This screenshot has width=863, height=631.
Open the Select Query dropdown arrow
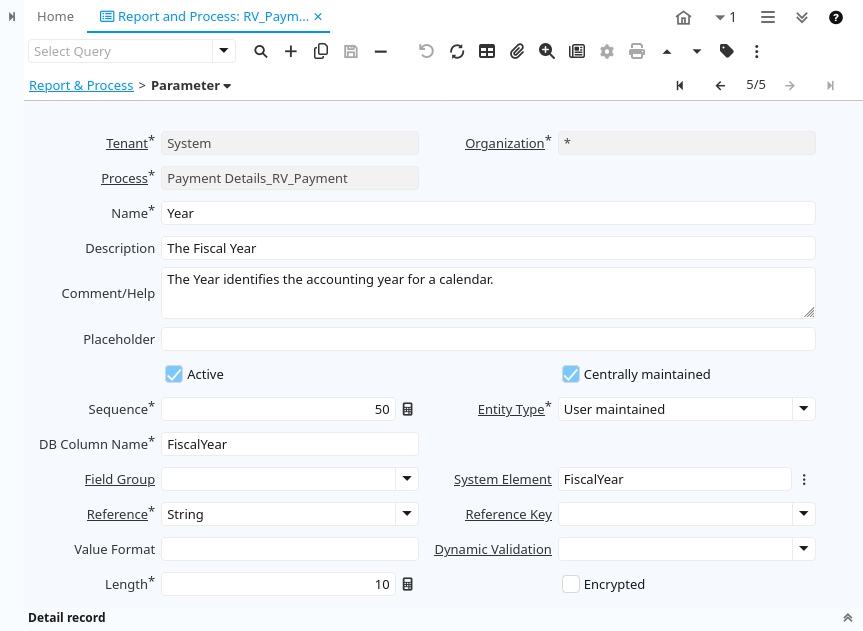point(224,51)
